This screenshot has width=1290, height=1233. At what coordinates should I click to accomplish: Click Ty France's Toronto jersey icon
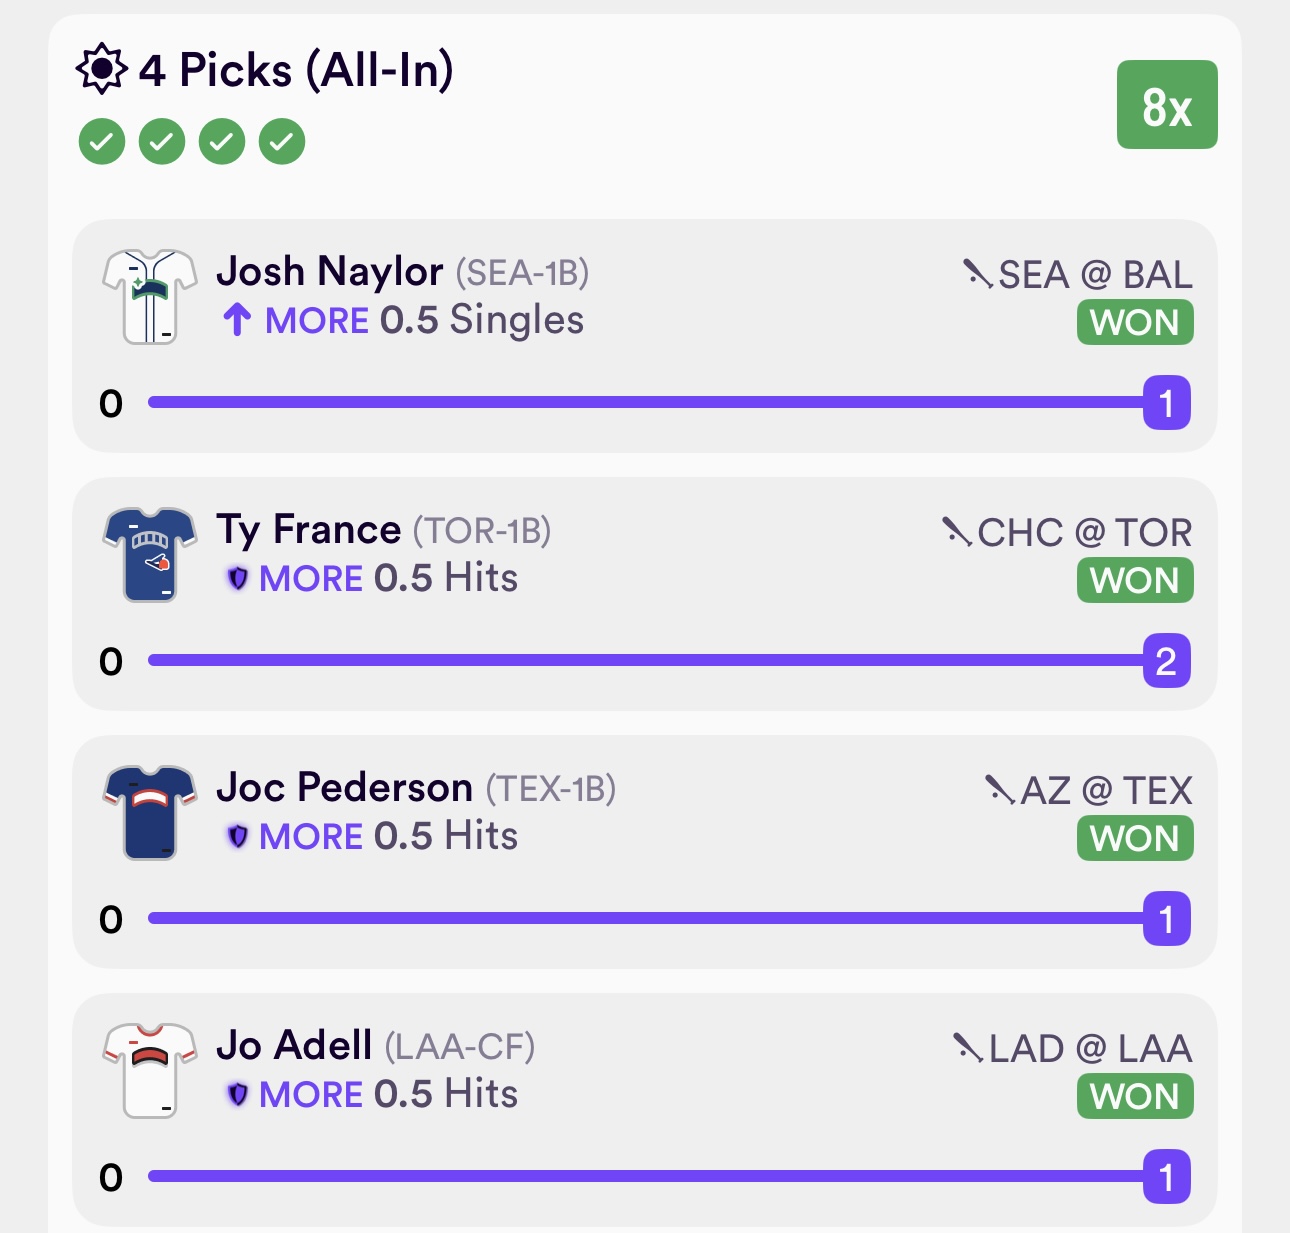pyautogui.click(x=150, y=555)
